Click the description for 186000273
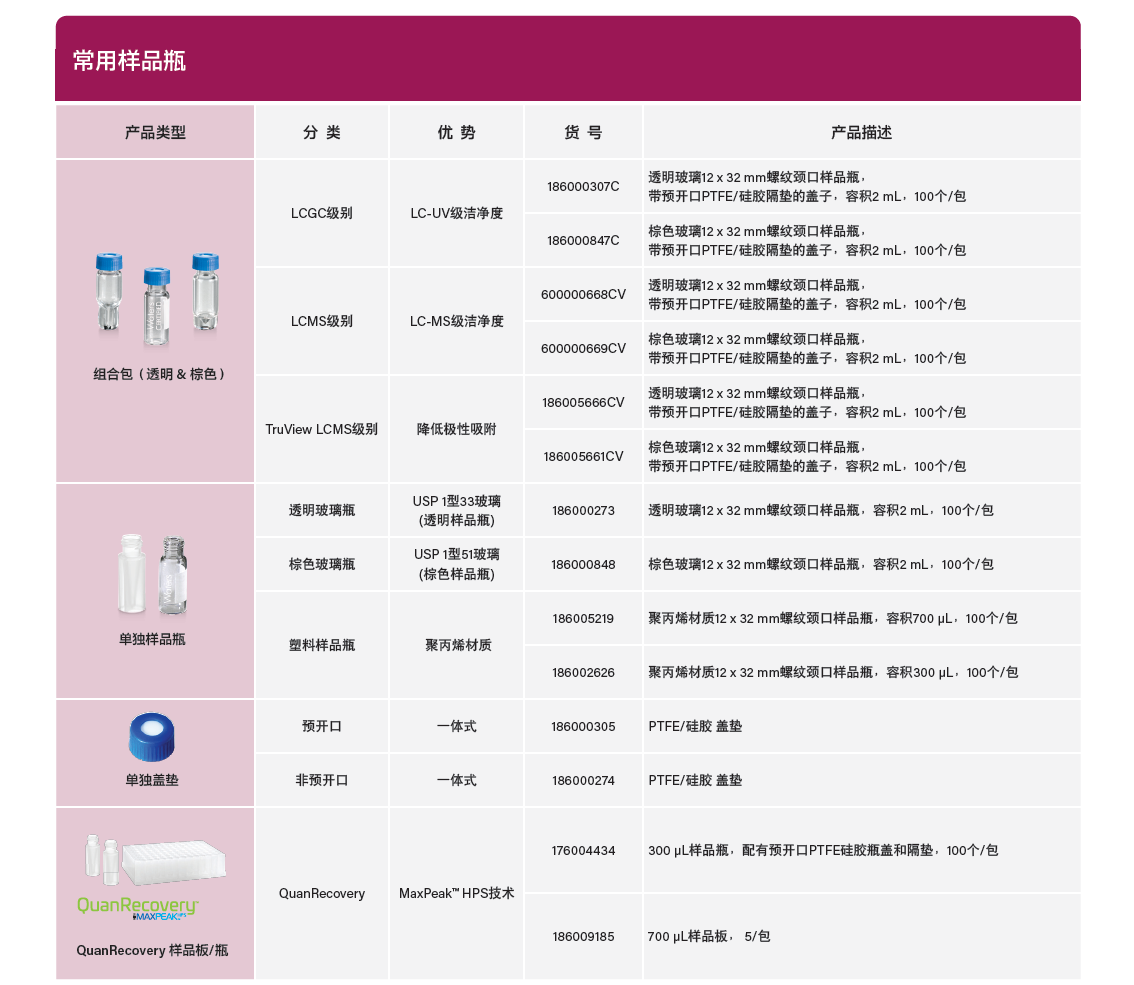This screenshot has width=1134, height=985. (821, 511)
